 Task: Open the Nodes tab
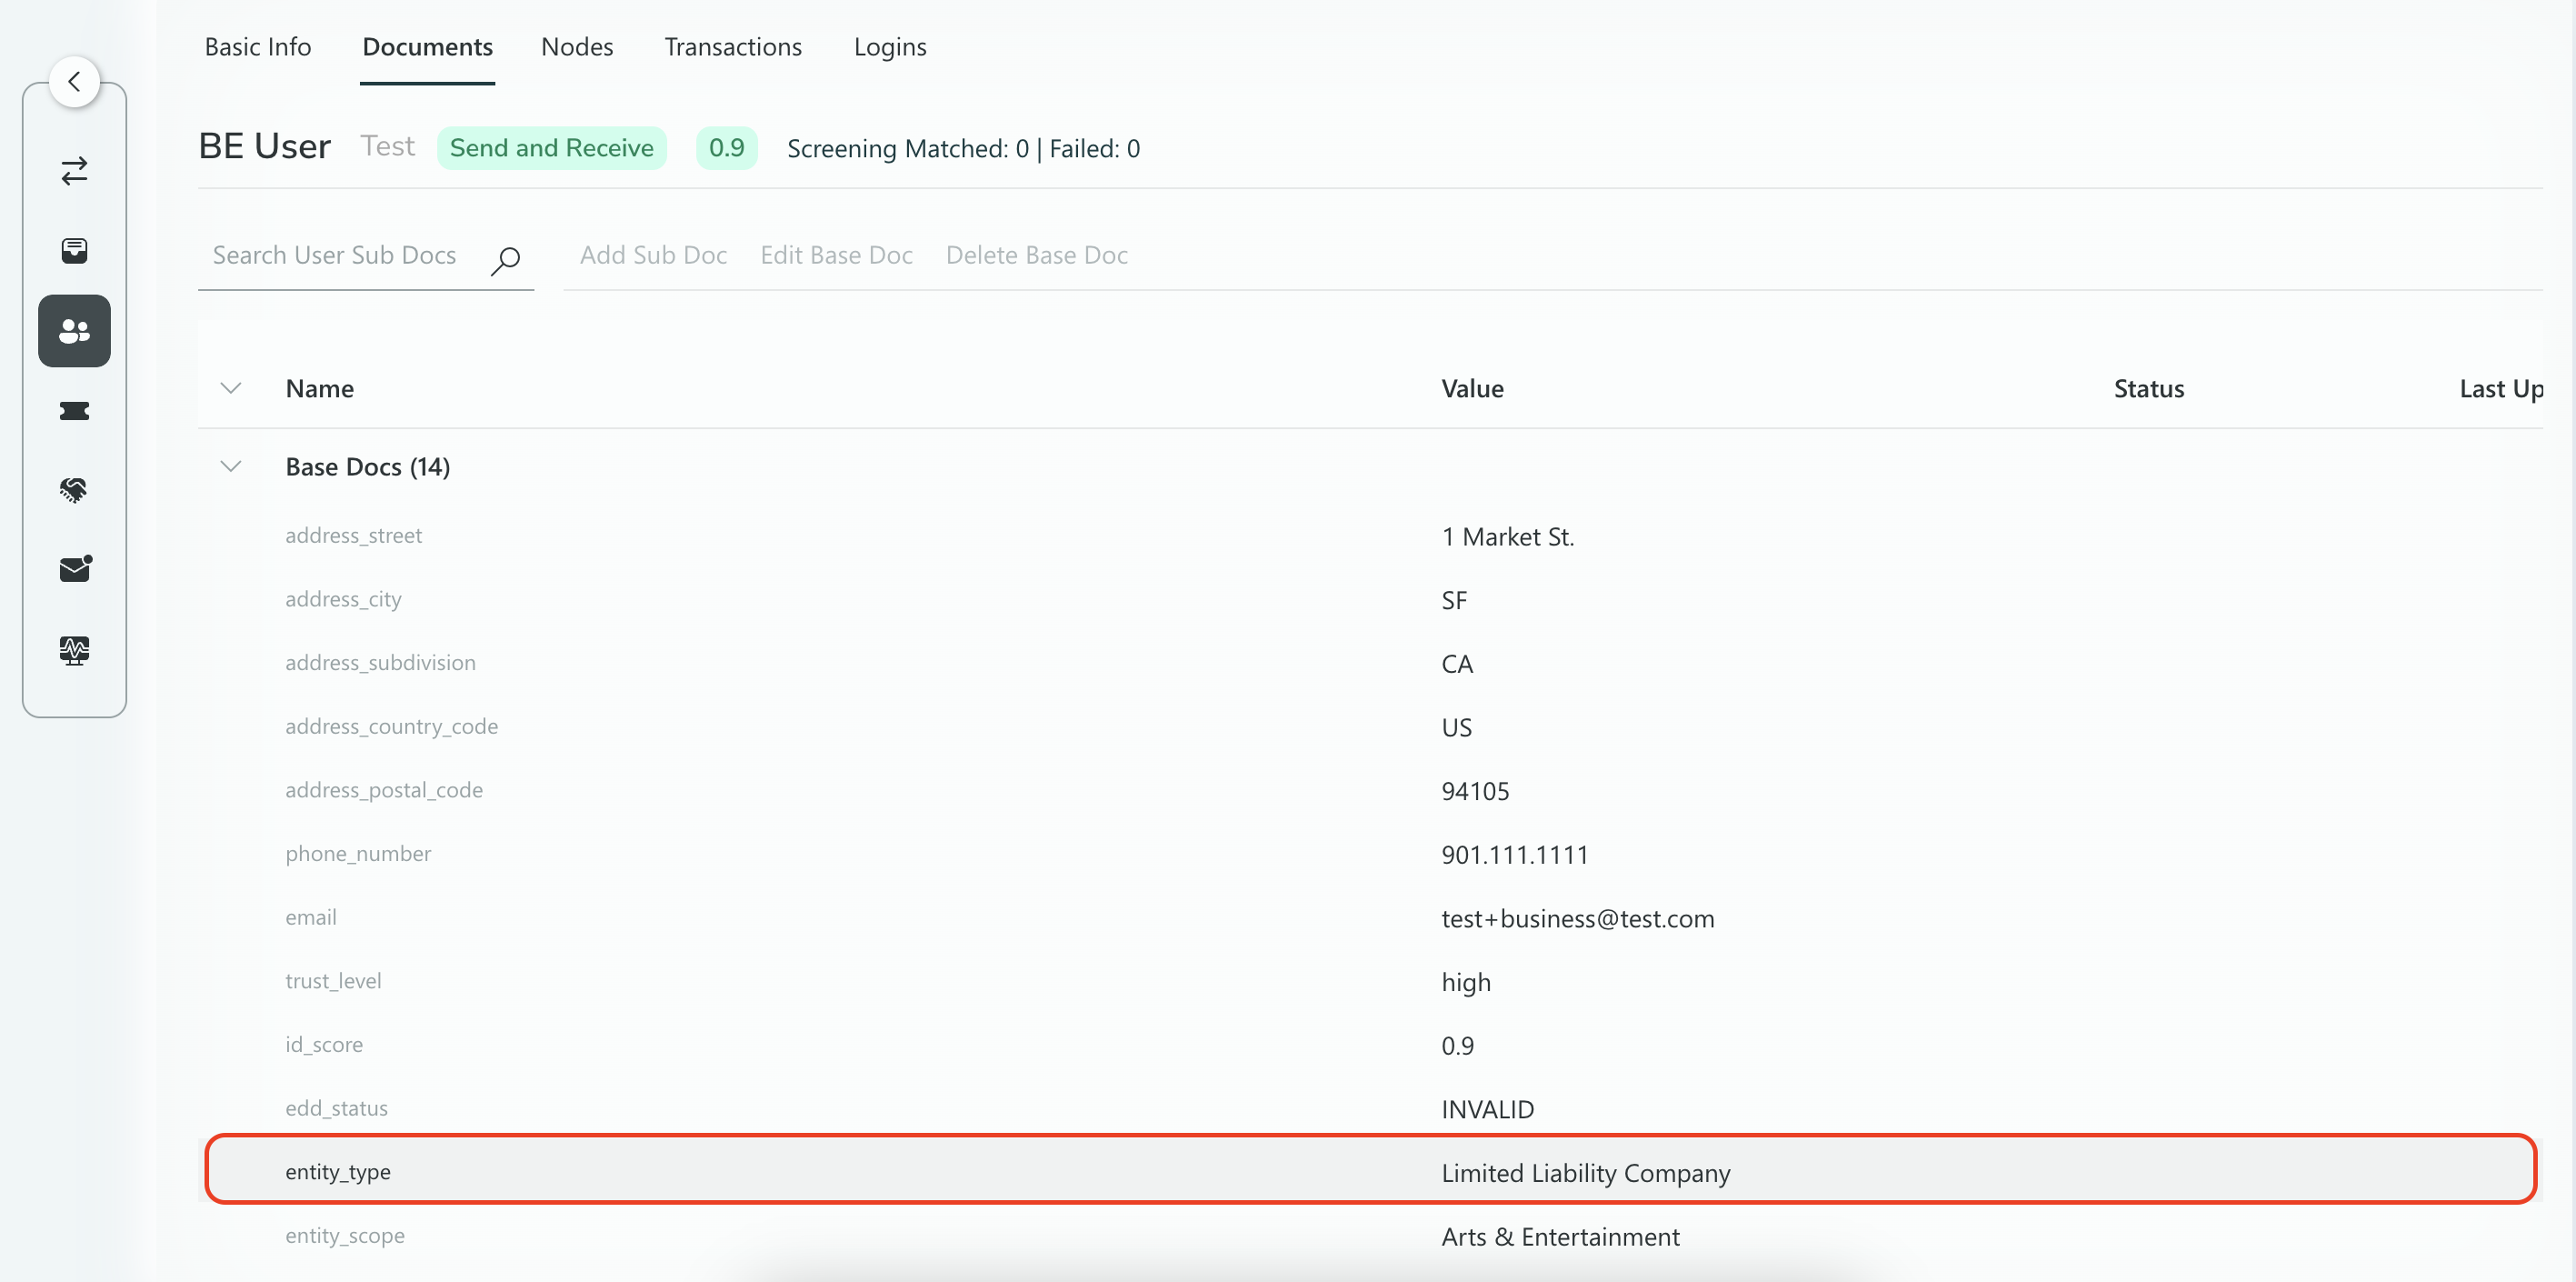click(x=577, y=47)
